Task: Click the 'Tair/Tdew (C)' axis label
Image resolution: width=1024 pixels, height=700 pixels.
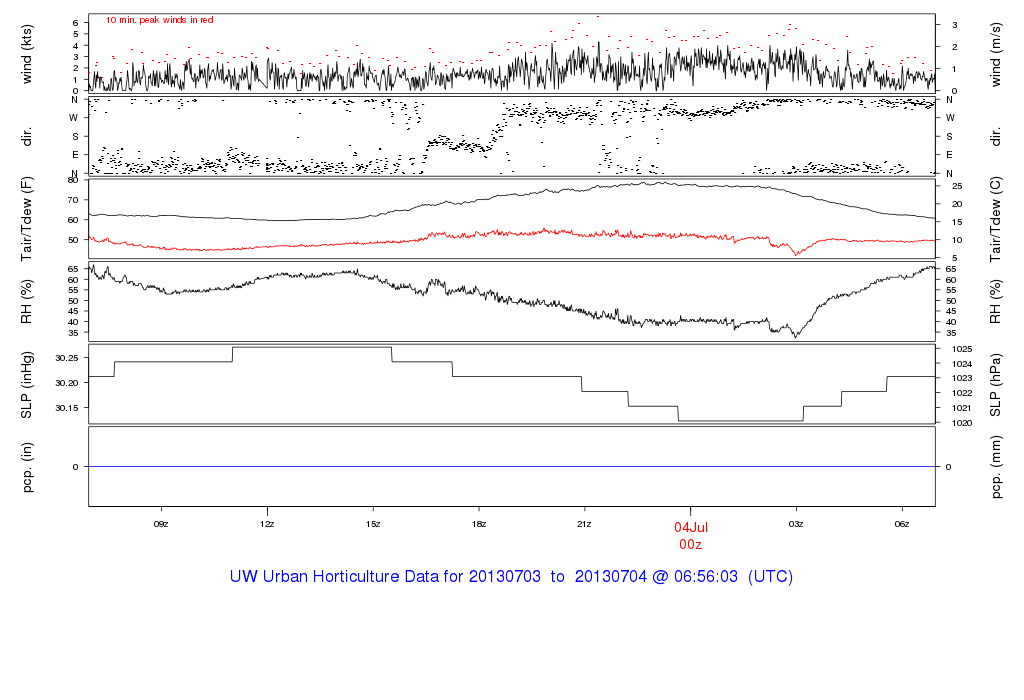Action: pyautogui.click(x=995, y=219)
